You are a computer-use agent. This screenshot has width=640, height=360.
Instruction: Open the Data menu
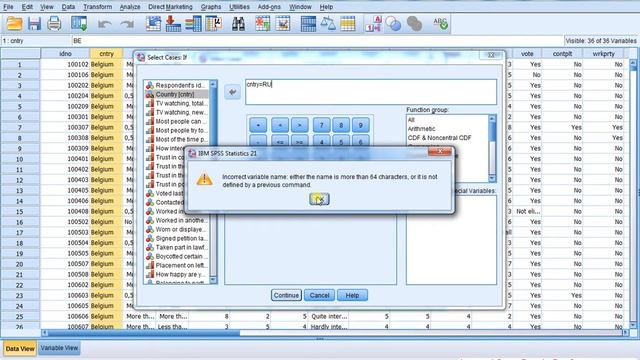pyautogui.click(x=68, y=7)
